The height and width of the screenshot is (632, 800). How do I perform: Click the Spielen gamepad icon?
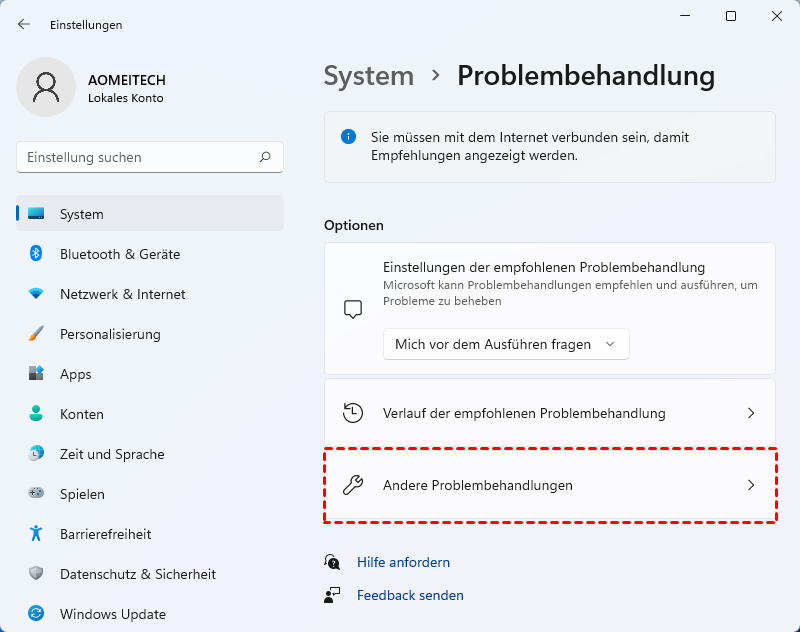(x=36, y=494)
